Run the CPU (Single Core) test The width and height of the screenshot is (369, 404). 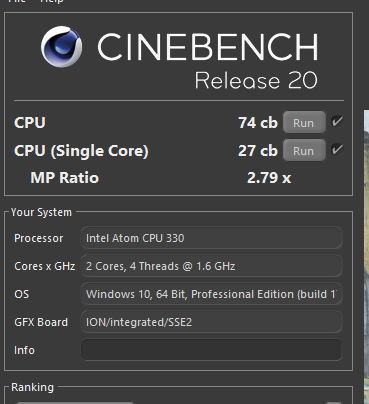[304, 151]
